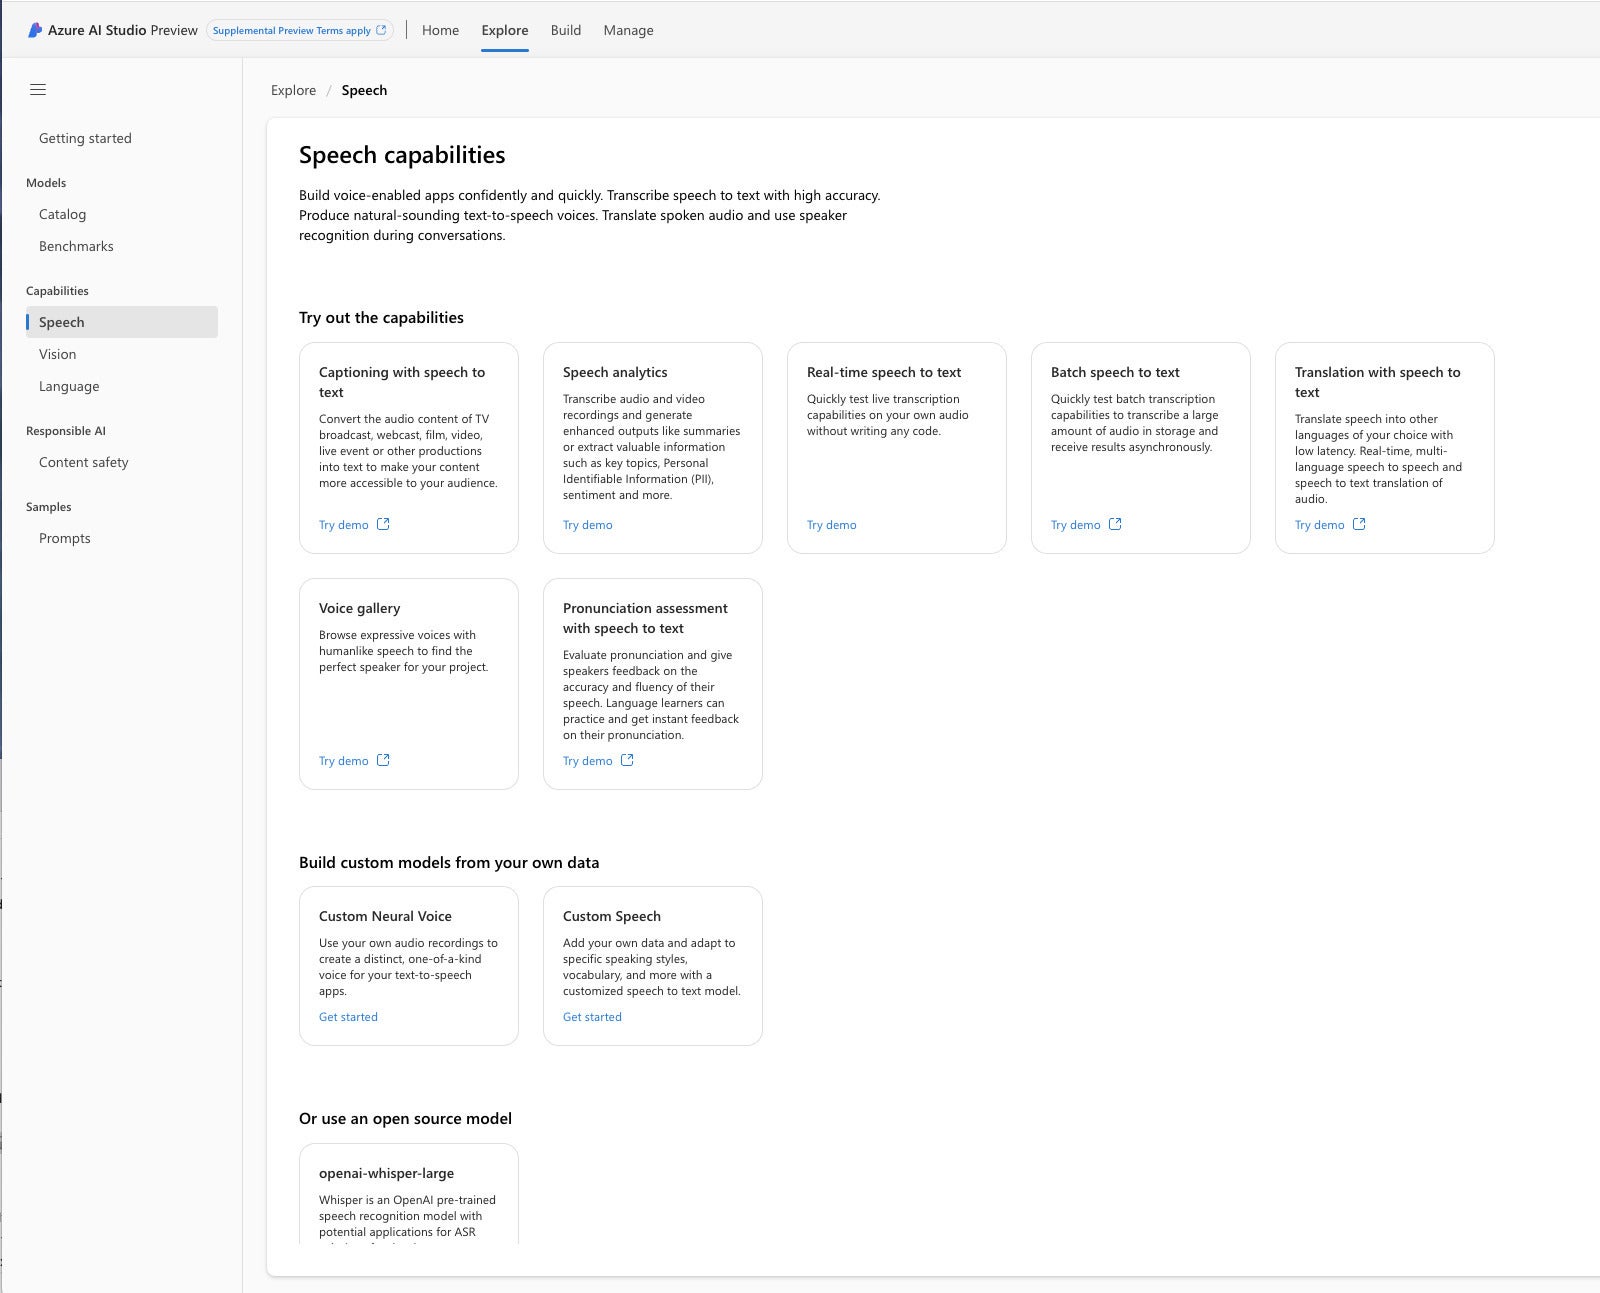Click Try demo in Pronunciation assessment card
The height and width of the screenshot is (1293, 1600).
click(x=587, y=761)
